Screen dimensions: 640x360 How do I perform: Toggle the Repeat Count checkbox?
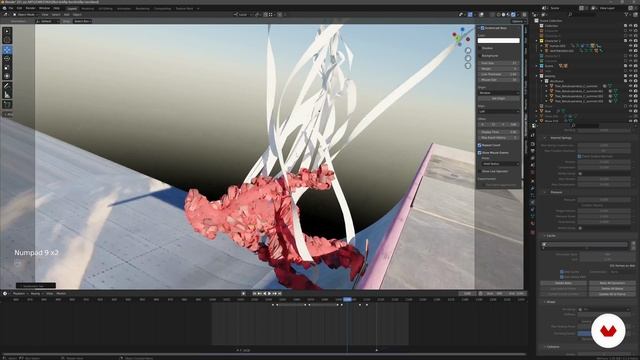(x=480, y=145)
